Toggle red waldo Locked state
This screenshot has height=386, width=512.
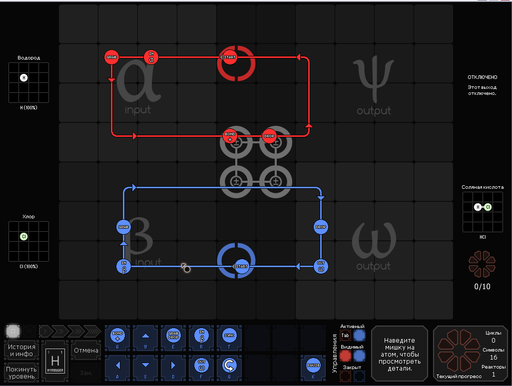[x=345, y=376]
